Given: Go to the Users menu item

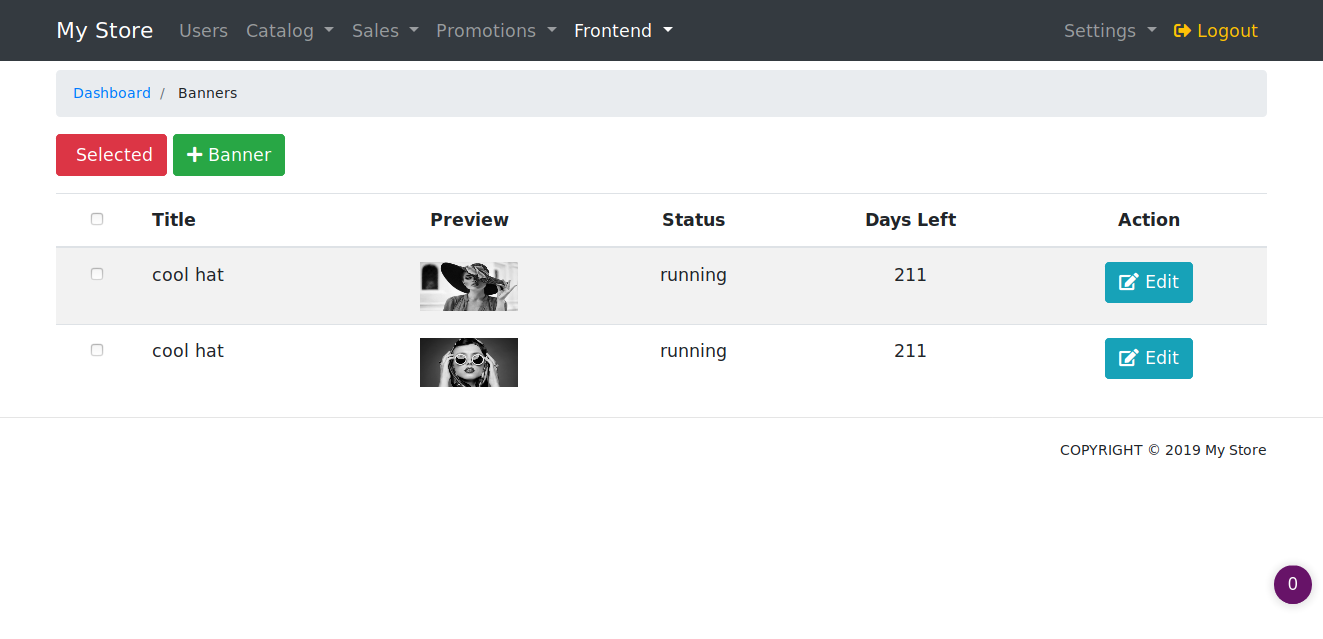Looking at the screenshot, I should pos(203,31).
